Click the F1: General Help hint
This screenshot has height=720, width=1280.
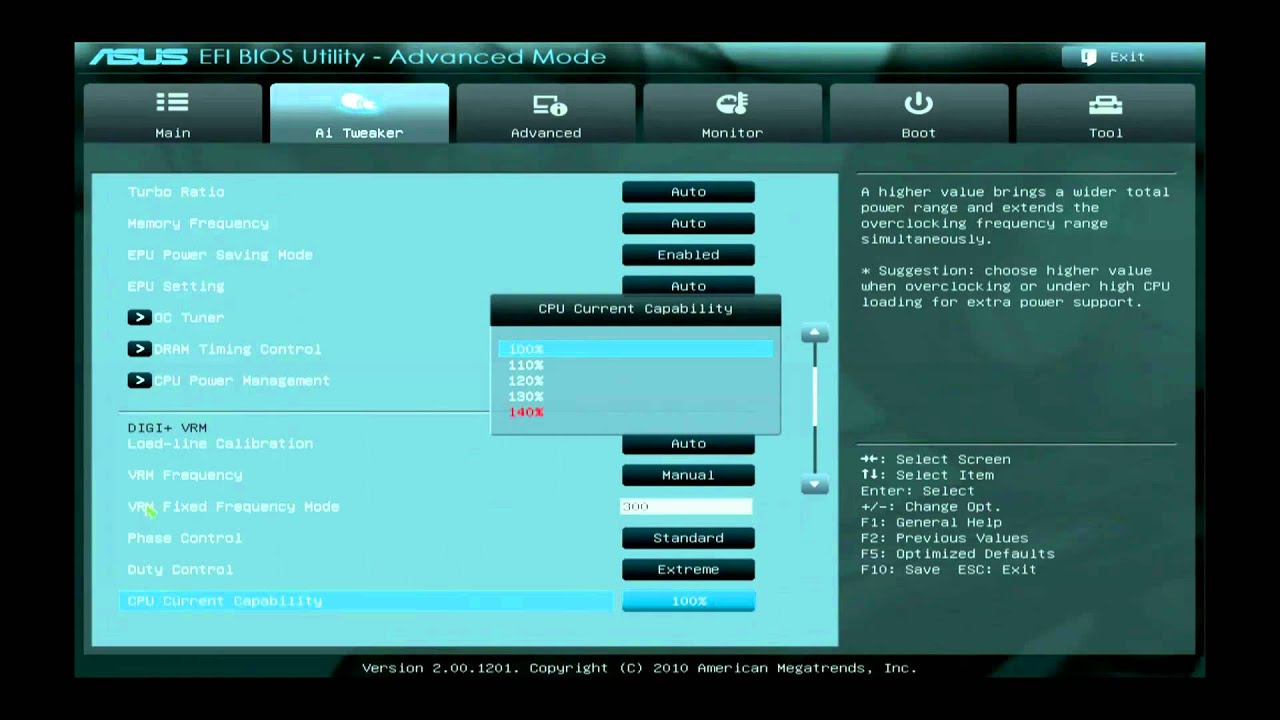pyautogui.click(x=931, y=522)
